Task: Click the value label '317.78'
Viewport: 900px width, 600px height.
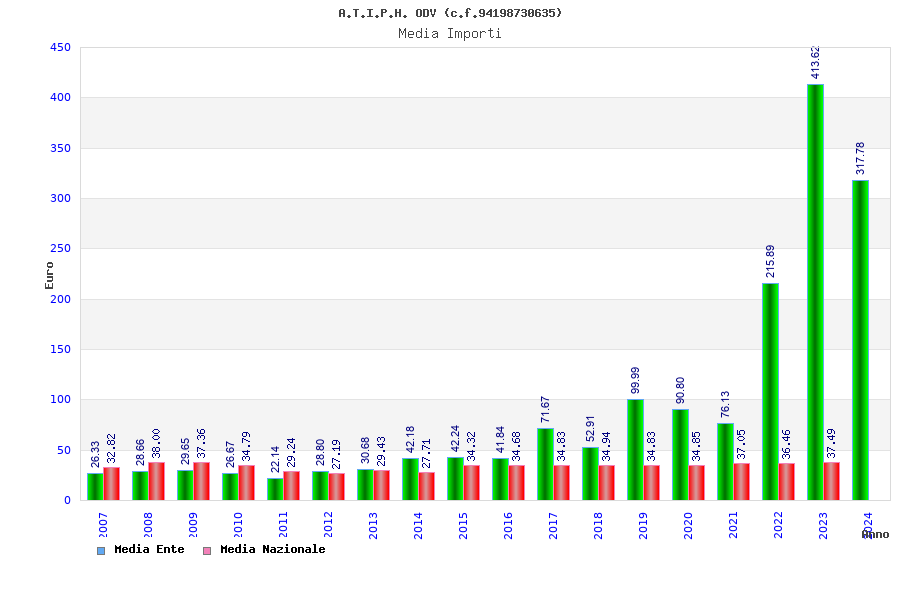Action: tap(860, 158)
